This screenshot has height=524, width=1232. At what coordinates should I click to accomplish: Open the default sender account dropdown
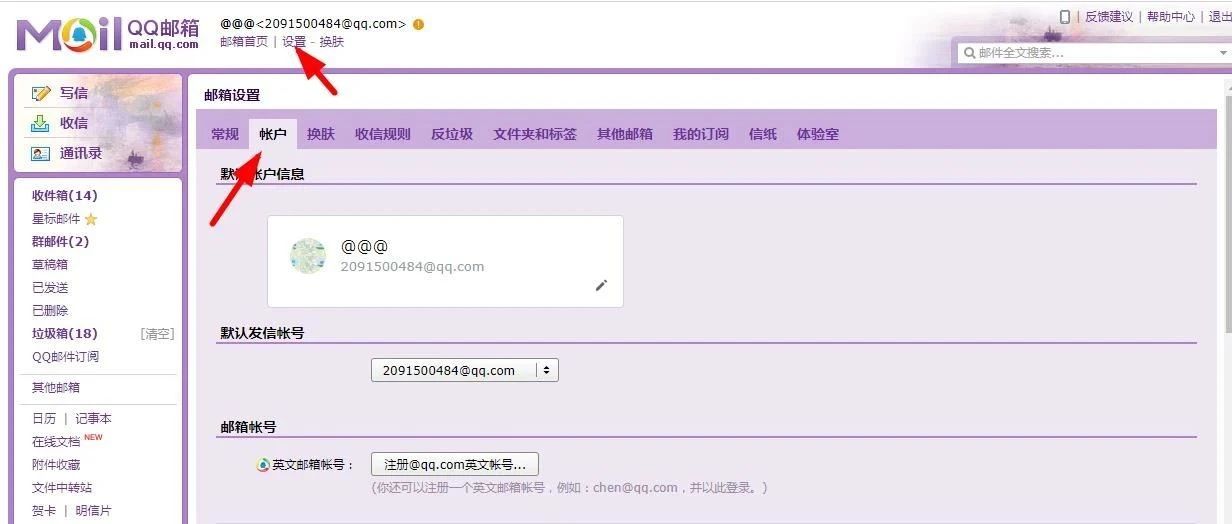coord(464,370)
